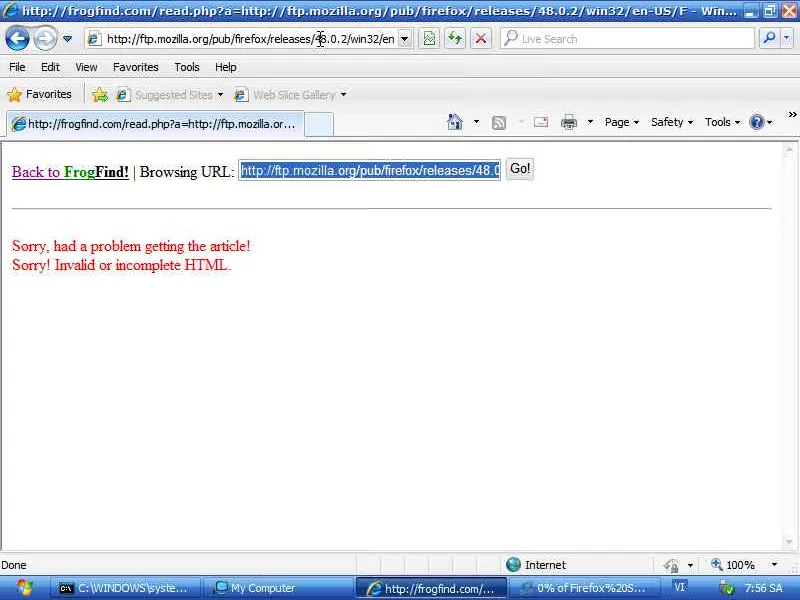
Task: Switch to frogfind.com taskbar item
Action: (431, 588)
